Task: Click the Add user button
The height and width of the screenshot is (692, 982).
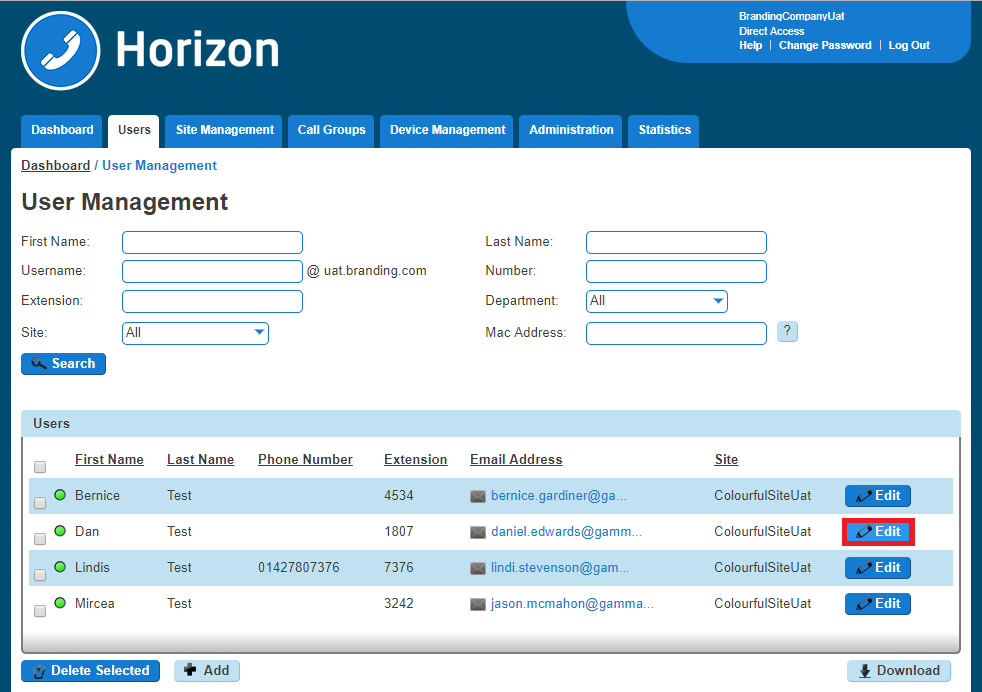Action: [207, 671]
